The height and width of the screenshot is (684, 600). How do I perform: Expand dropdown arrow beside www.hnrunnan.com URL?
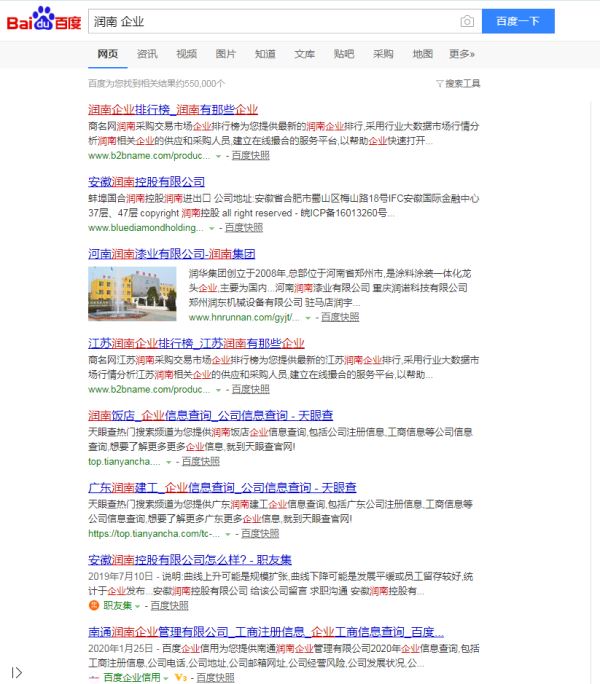(x=308, y=318)
